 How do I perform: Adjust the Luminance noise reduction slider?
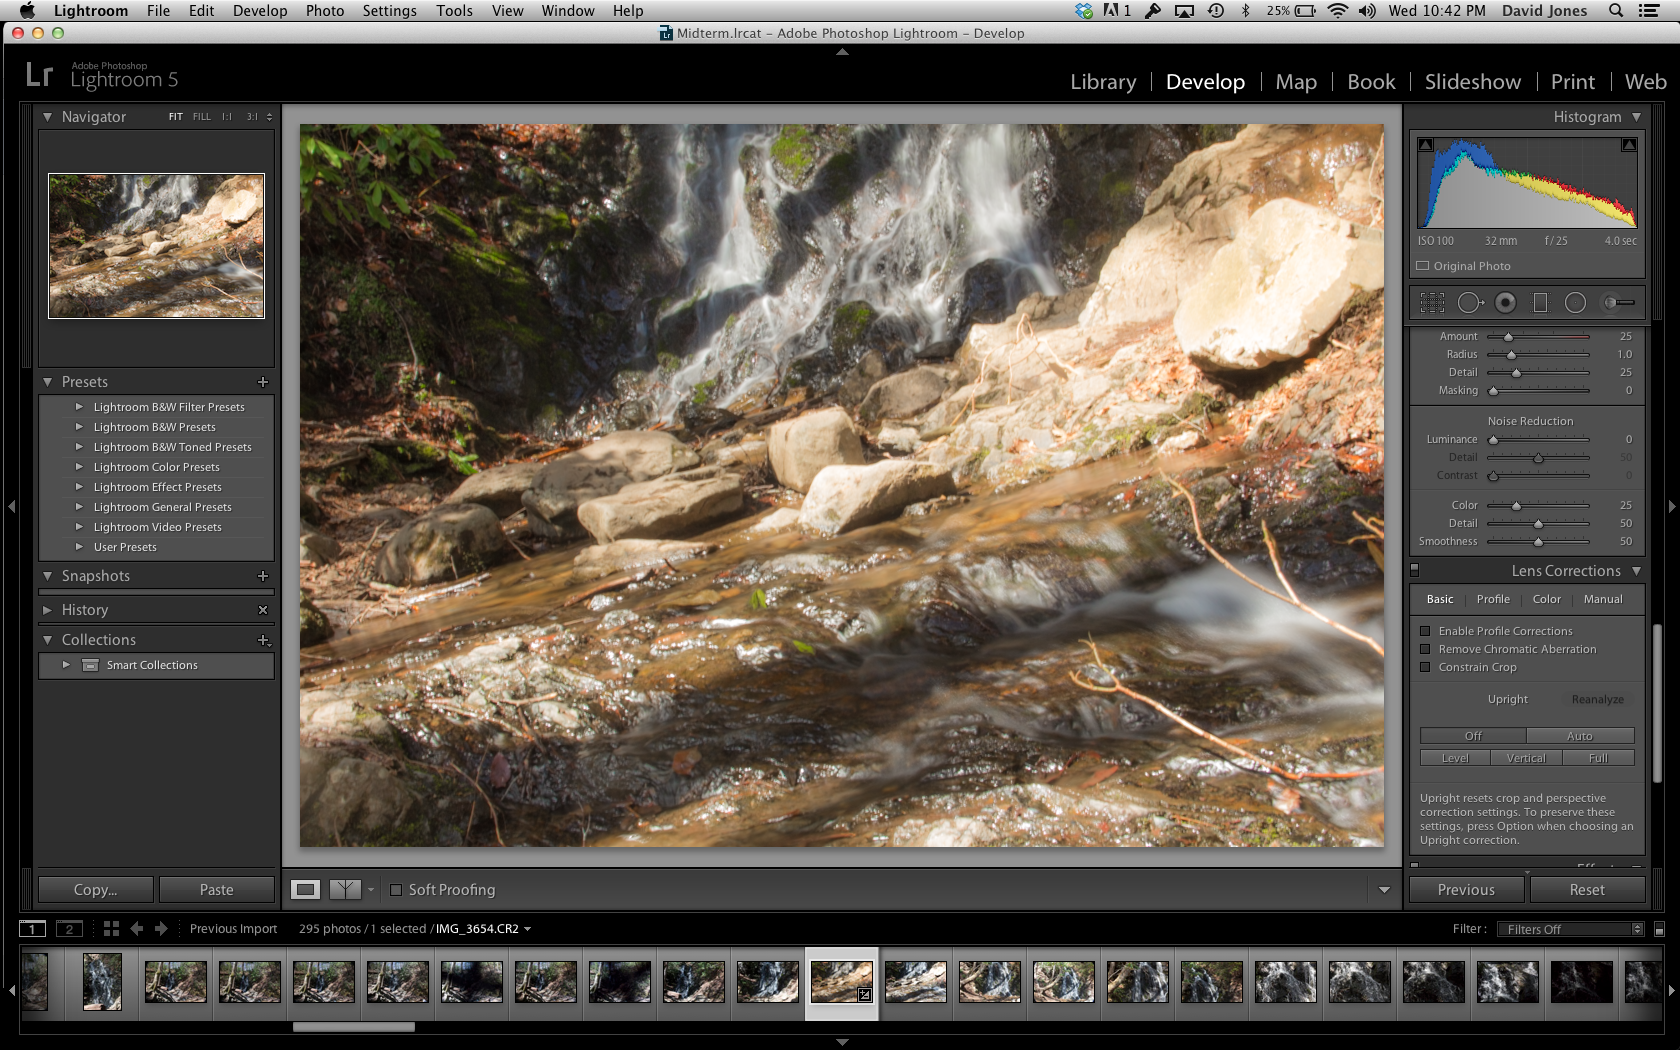tap(1493, 440)
